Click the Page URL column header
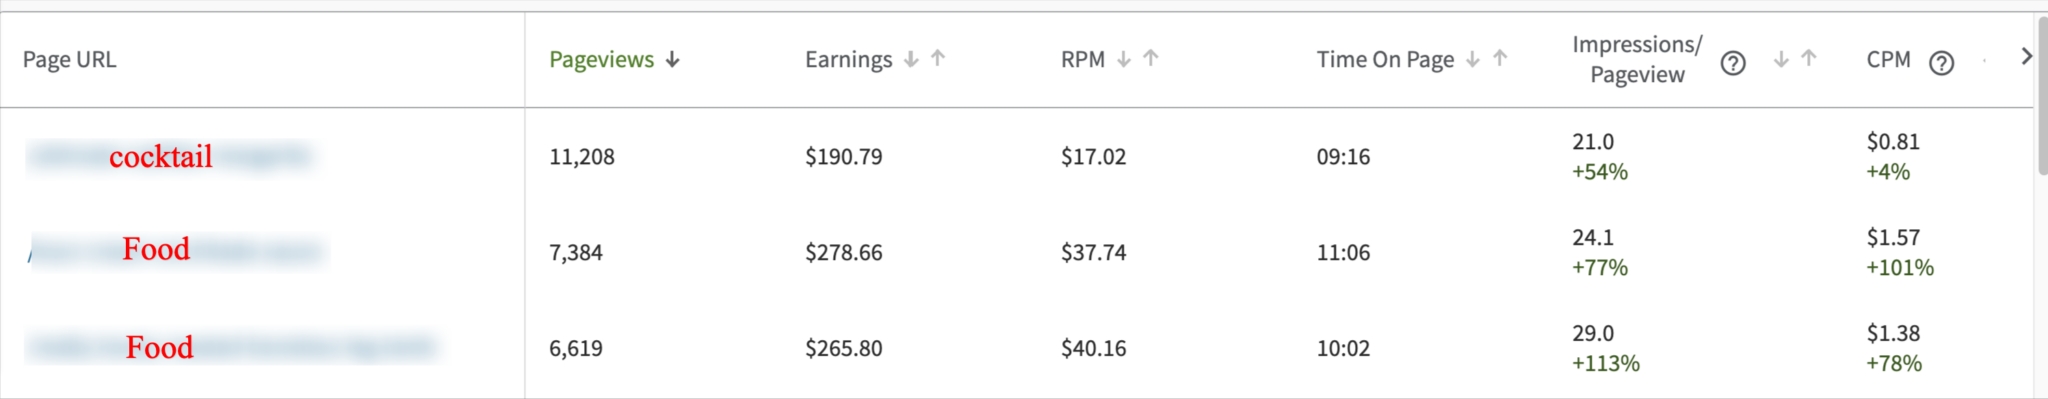The image size is (2048, 399). click(69, 60)
